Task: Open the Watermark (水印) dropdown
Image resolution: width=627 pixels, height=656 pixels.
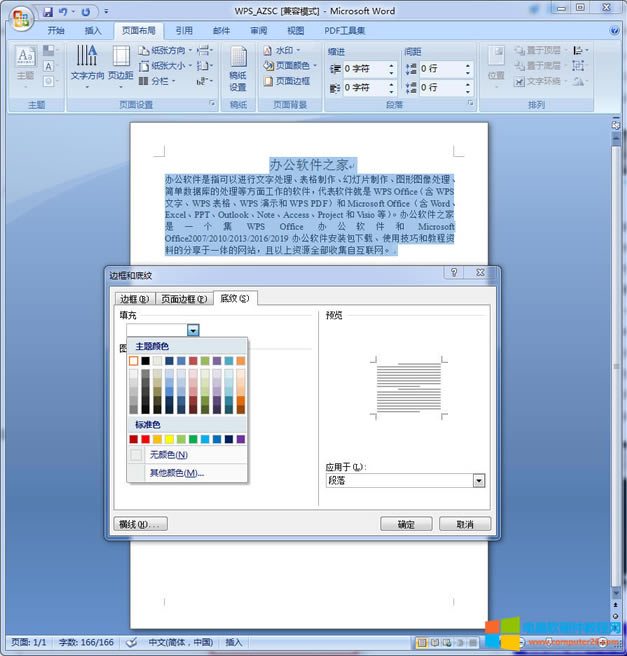Action: pyautogui.click(x=282, y=50)
